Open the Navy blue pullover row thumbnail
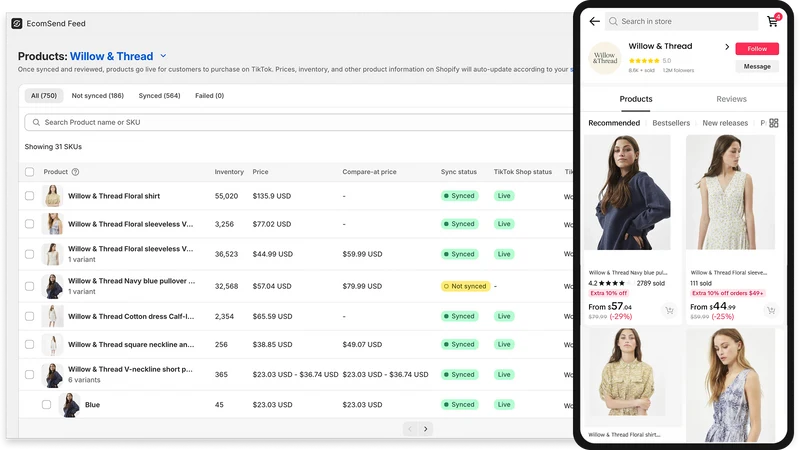The width and height of the screenshot is (800, 450). pyautogui.click(x=53, y=286)
